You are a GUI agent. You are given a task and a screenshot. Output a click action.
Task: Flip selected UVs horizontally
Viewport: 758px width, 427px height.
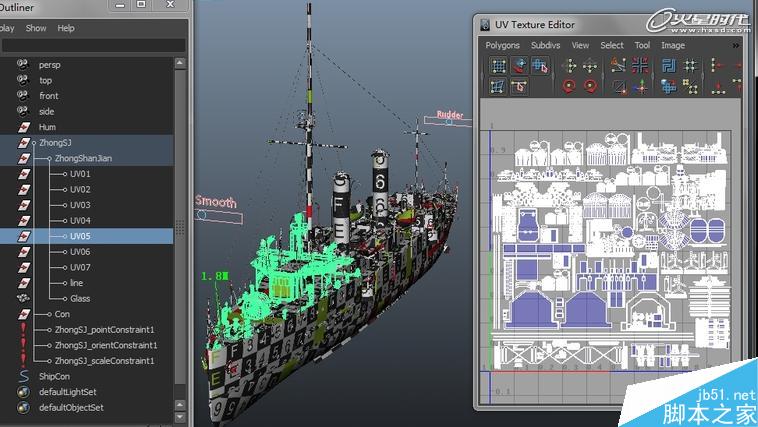(569, 65)
